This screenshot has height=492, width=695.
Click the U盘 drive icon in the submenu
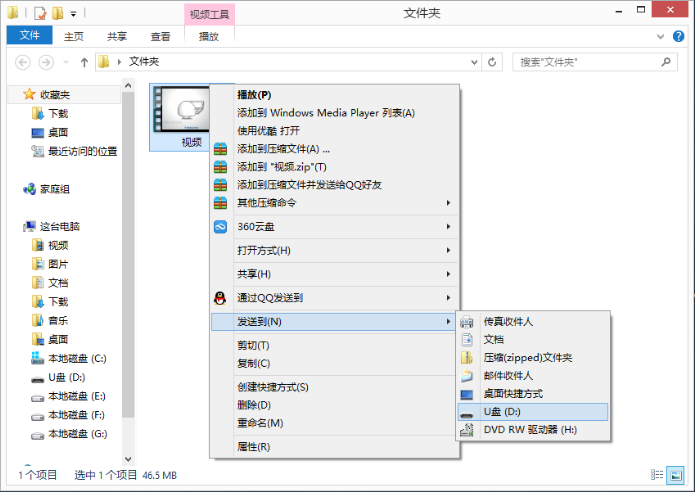coord(467,415)
